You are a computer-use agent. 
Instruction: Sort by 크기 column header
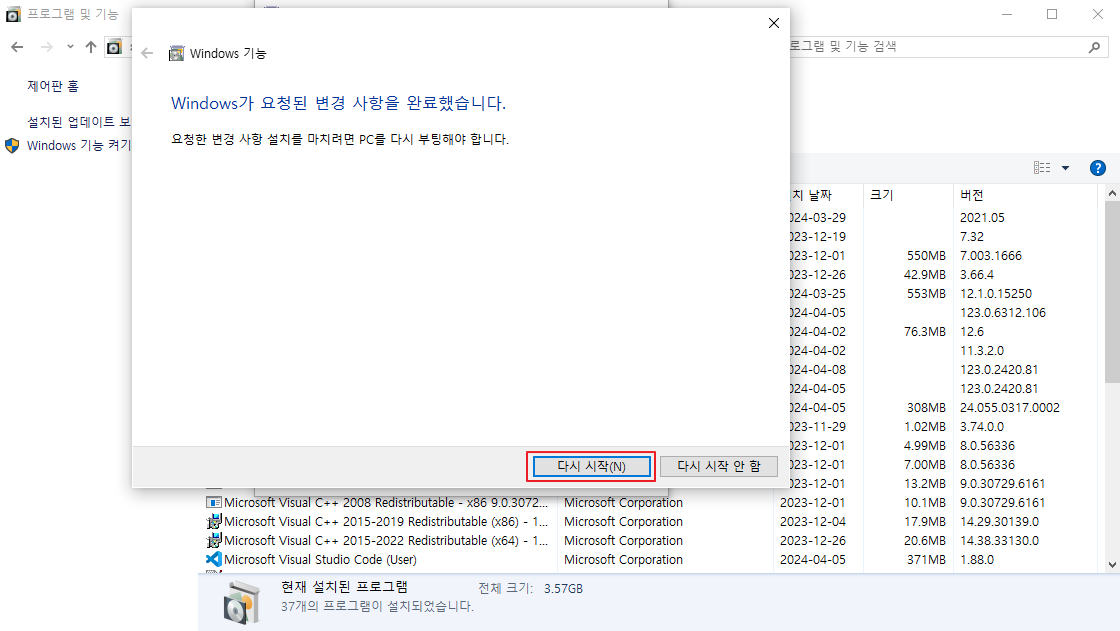point(908,195)
